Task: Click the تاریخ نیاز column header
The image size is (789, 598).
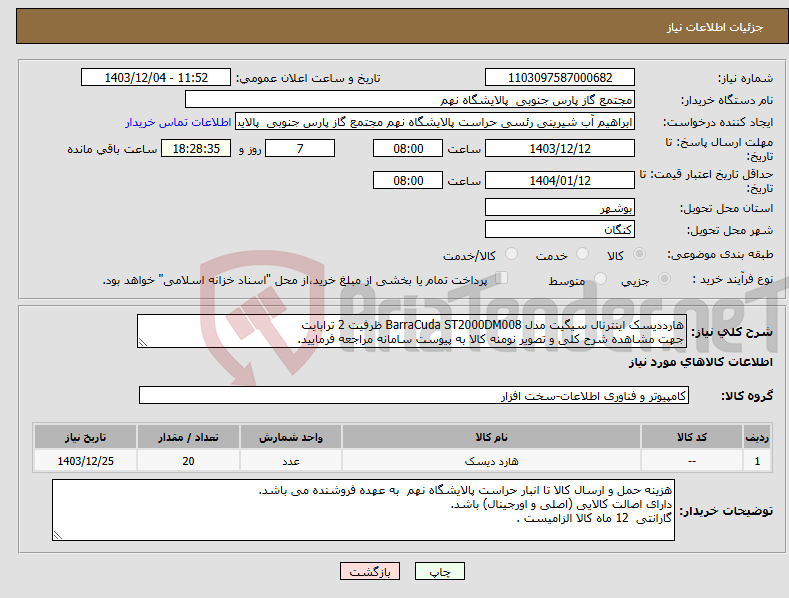Action: tap(86, 437)
